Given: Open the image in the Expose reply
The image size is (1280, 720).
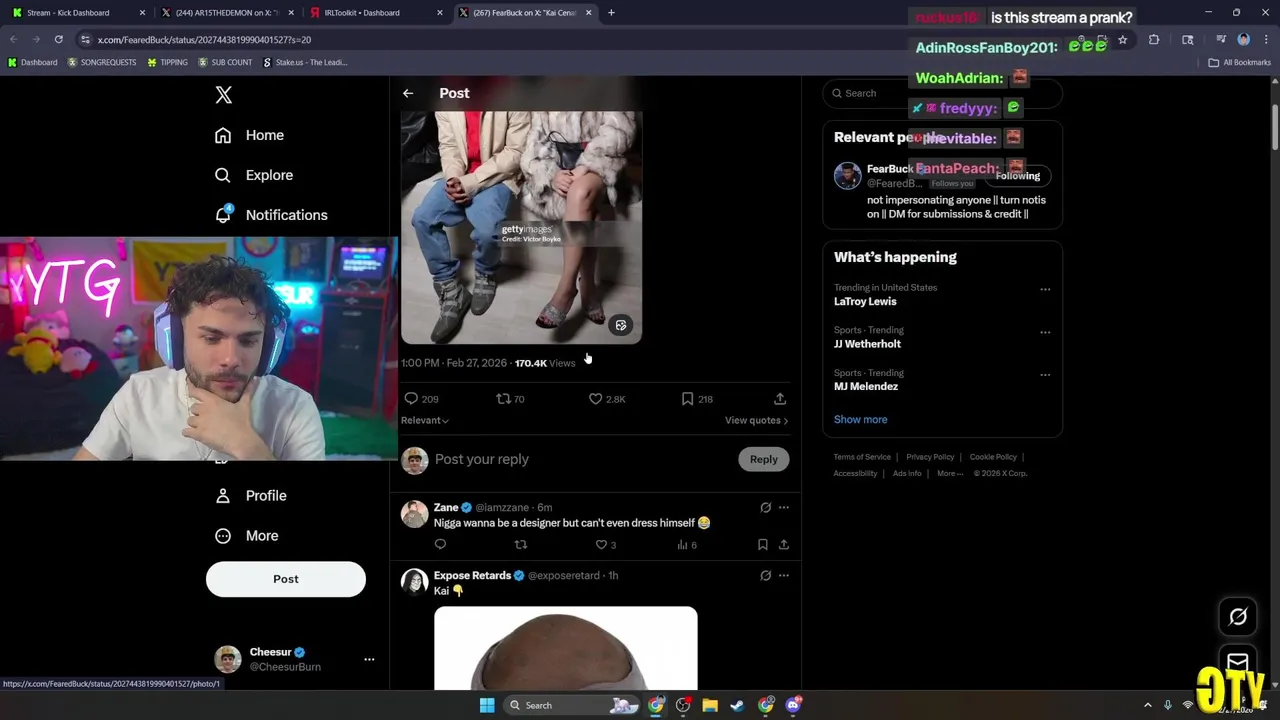Looking at the screenshot, I should pos(566,648).
